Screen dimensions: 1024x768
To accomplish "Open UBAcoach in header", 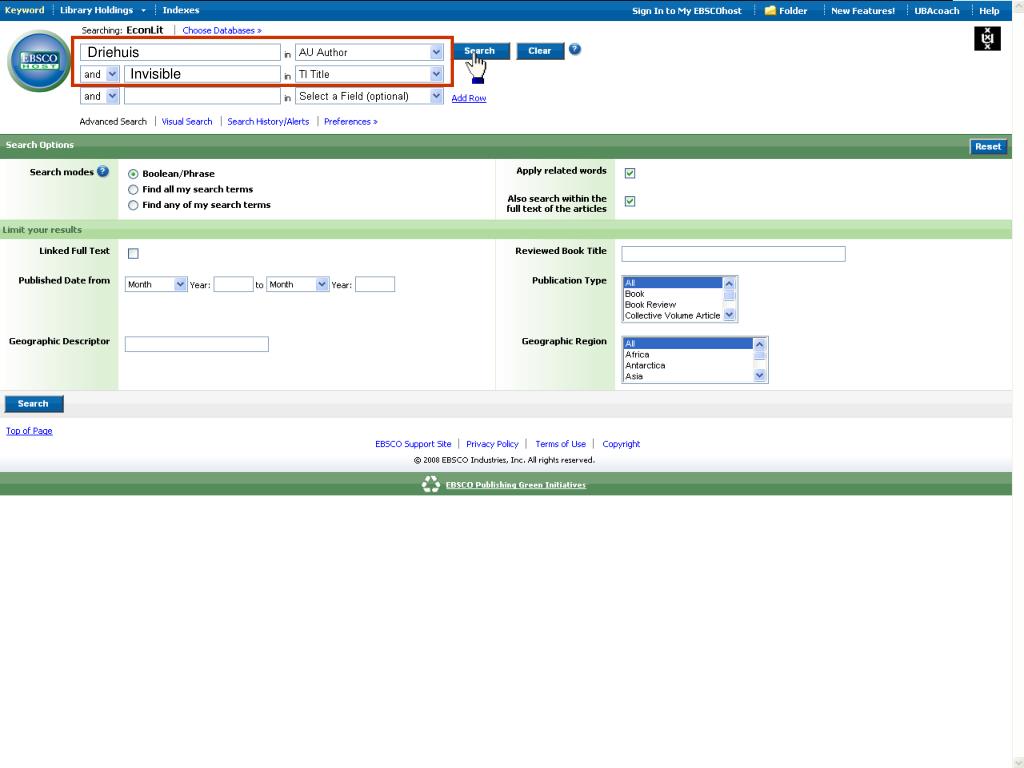I will point(936,10).
